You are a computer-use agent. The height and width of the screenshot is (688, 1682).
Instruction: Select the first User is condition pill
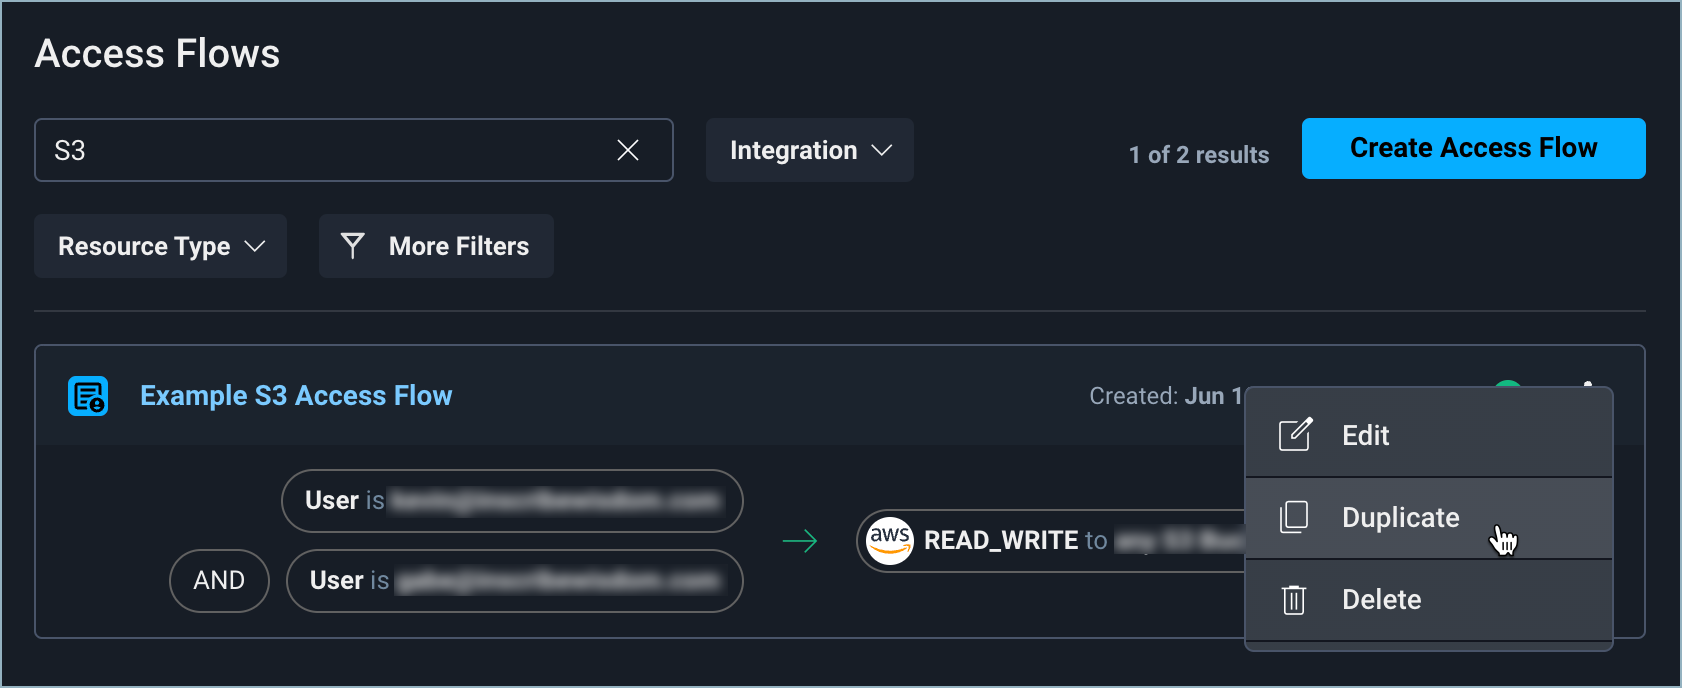click(512, 501)
